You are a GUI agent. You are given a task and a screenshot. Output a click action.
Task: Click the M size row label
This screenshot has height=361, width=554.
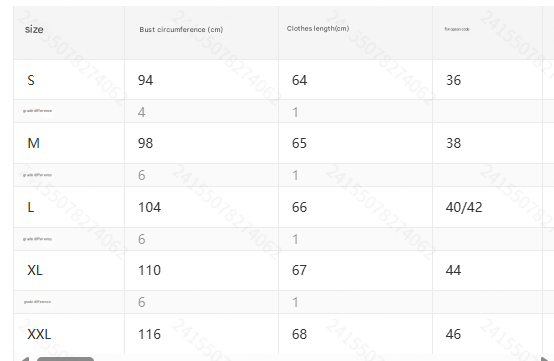point(34,143)
